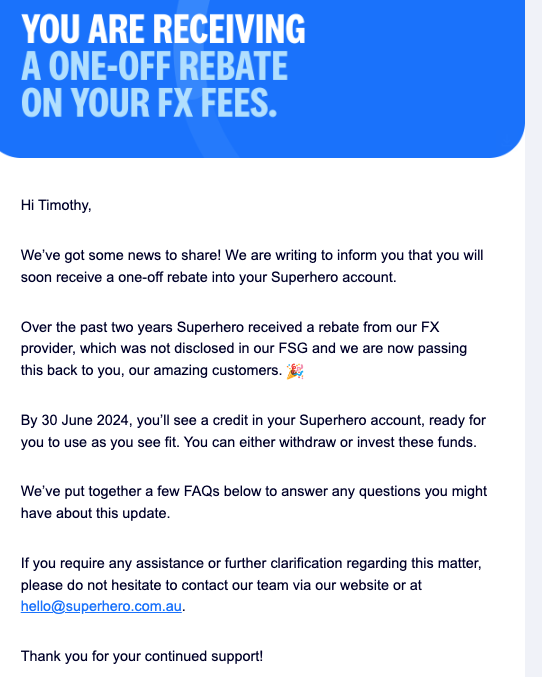Click the "ON YOUR FX FEES." headline line
542x677 pixels.
[x=149, y=102]
